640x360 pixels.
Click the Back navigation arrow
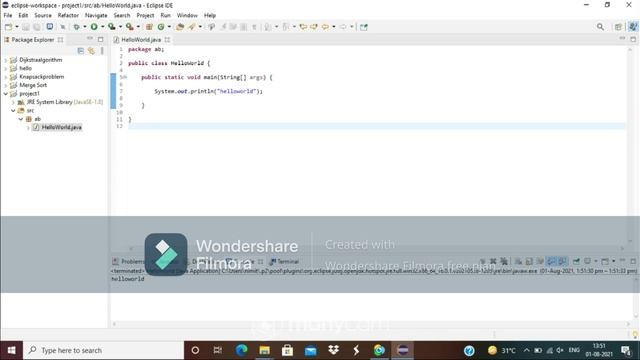(x=325, y=27)
